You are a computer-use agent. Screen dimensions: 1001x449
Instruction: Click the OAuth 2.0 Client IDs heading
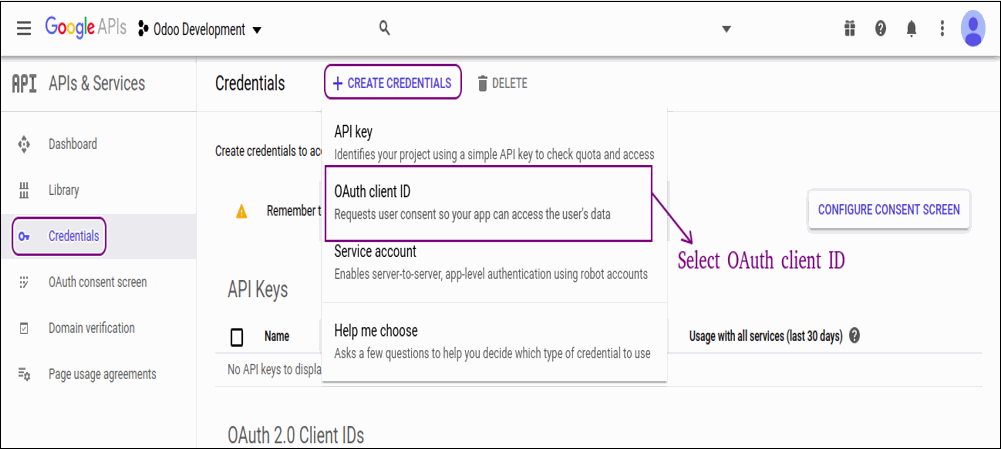pos(296,435)
